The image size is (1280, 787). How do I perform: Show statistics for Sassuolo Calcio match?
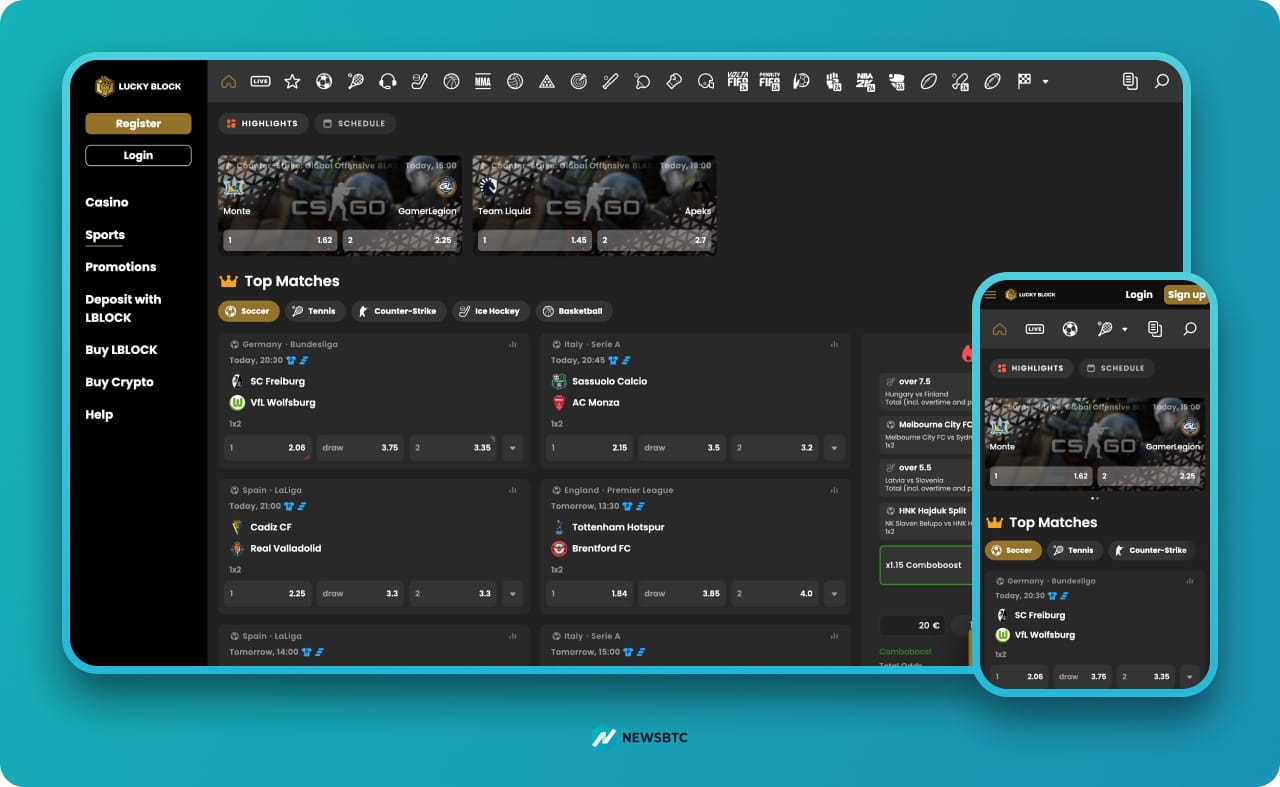[x=835, y=344]
